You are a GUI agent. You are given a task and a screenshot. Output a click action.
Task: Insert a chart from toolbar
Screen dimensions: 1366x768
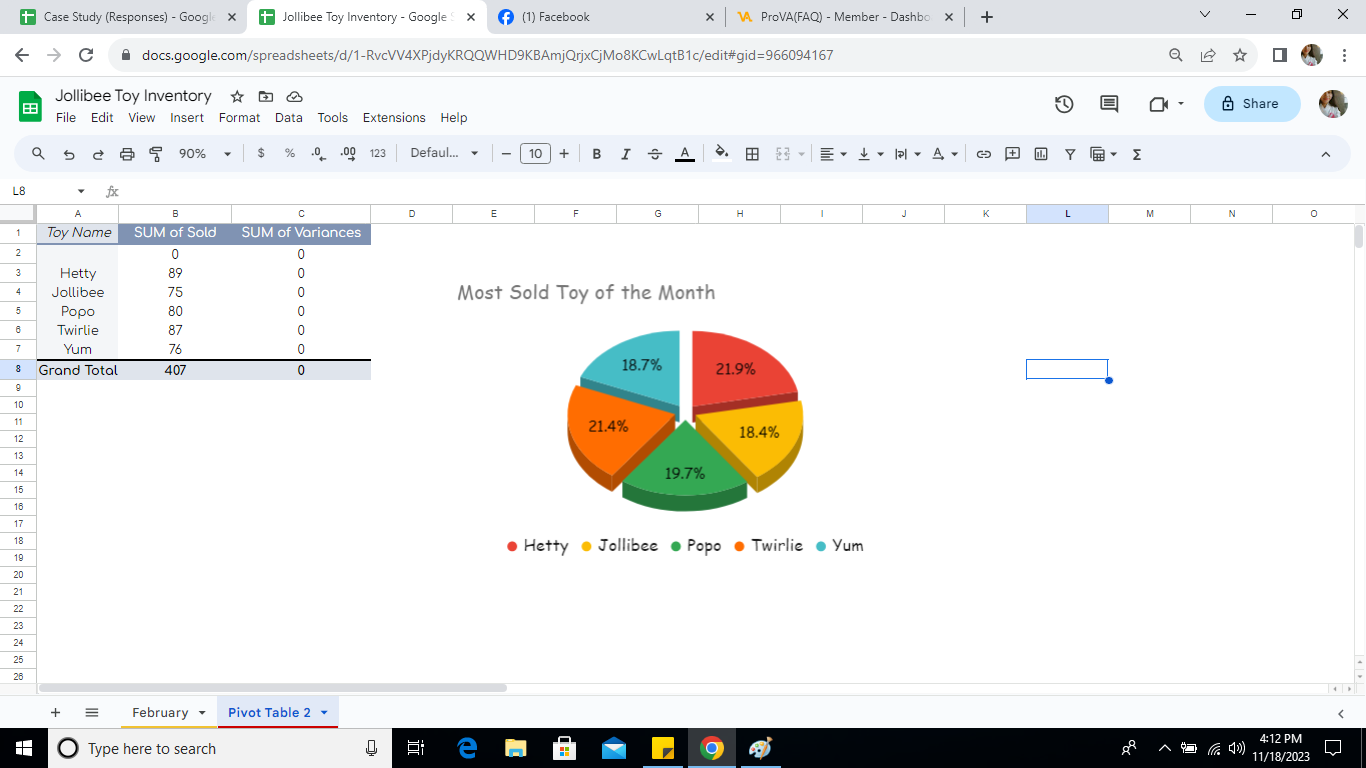[1041, 154]
